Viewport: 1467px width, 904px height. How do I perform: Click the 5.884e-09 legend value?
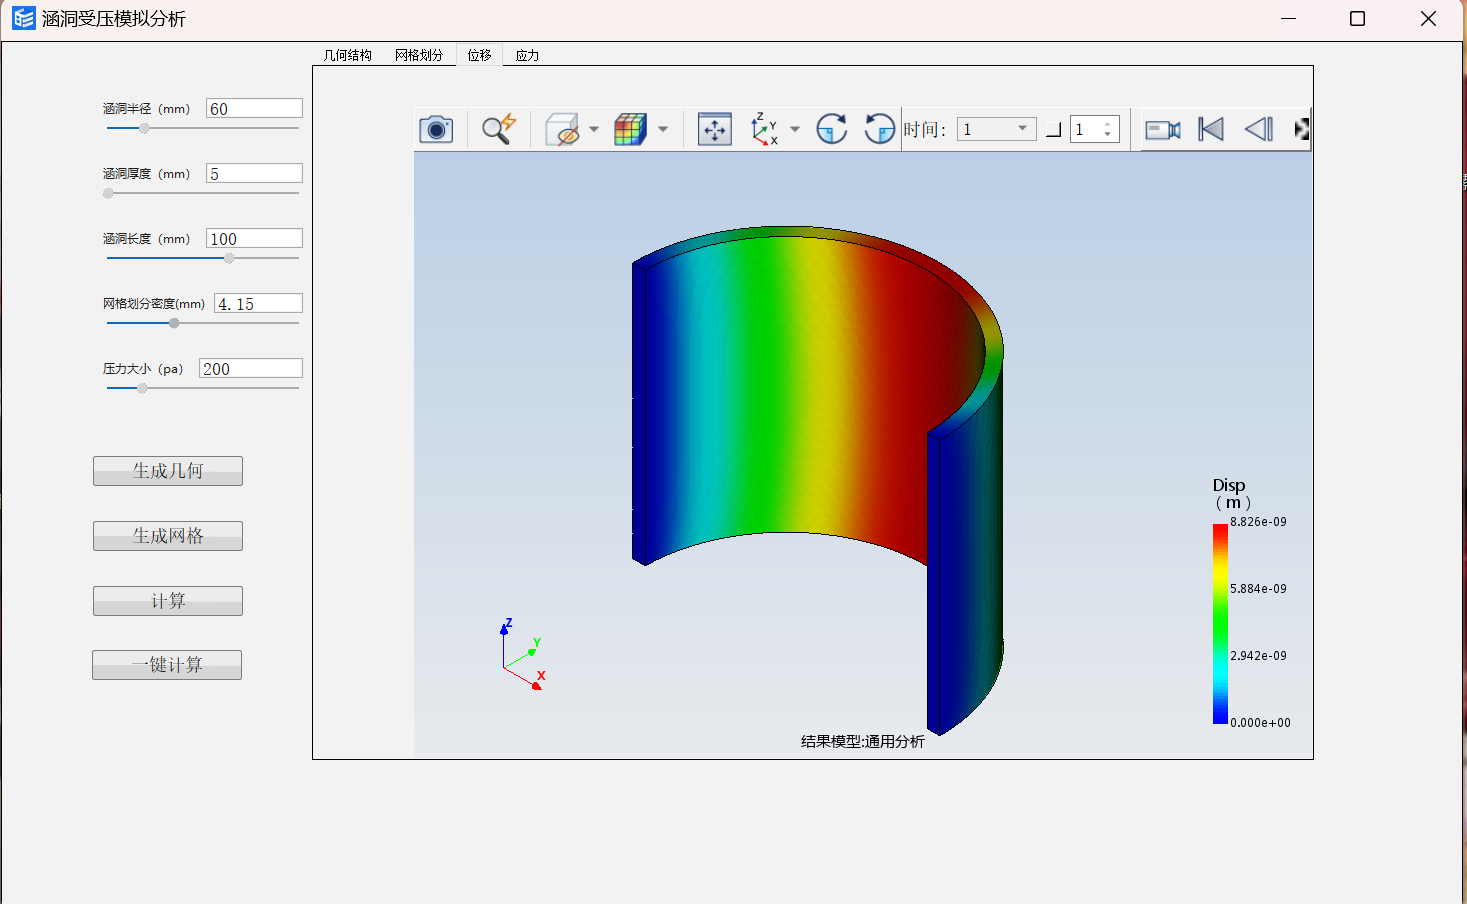pos(1258,589)
